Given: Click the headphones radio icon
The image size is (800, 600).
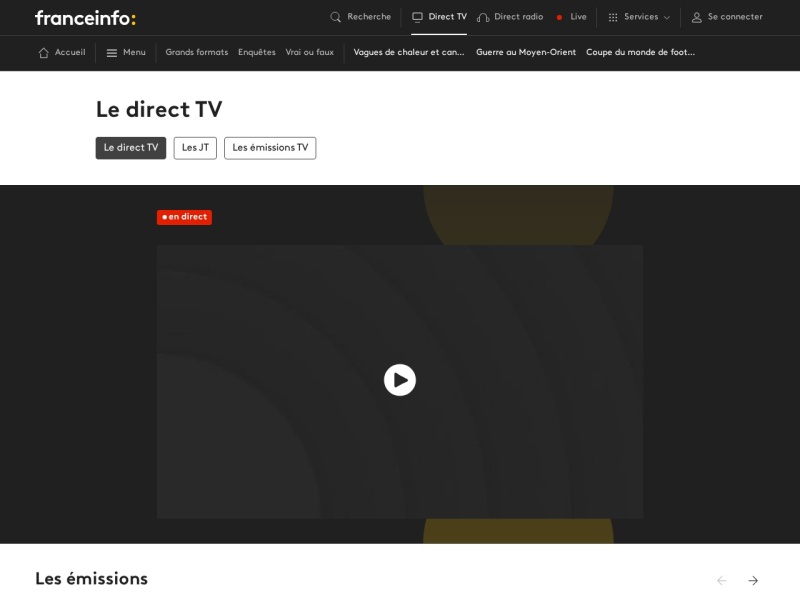Looking at the screenshot, I should point(483,17).
